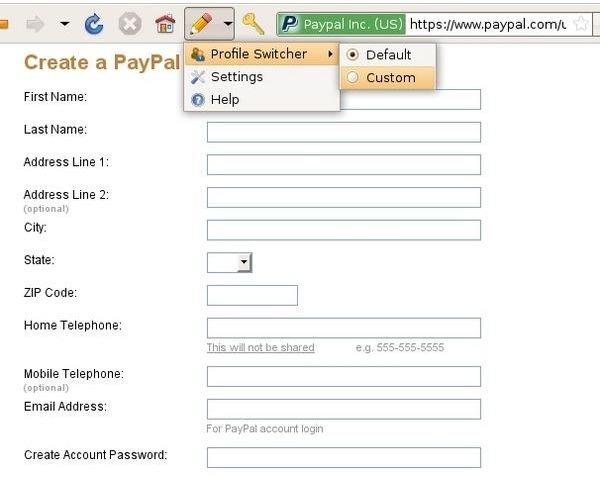Click the 'For PayPal account login' text
Screen dimensions: 600x481
(x=265, y=429)
